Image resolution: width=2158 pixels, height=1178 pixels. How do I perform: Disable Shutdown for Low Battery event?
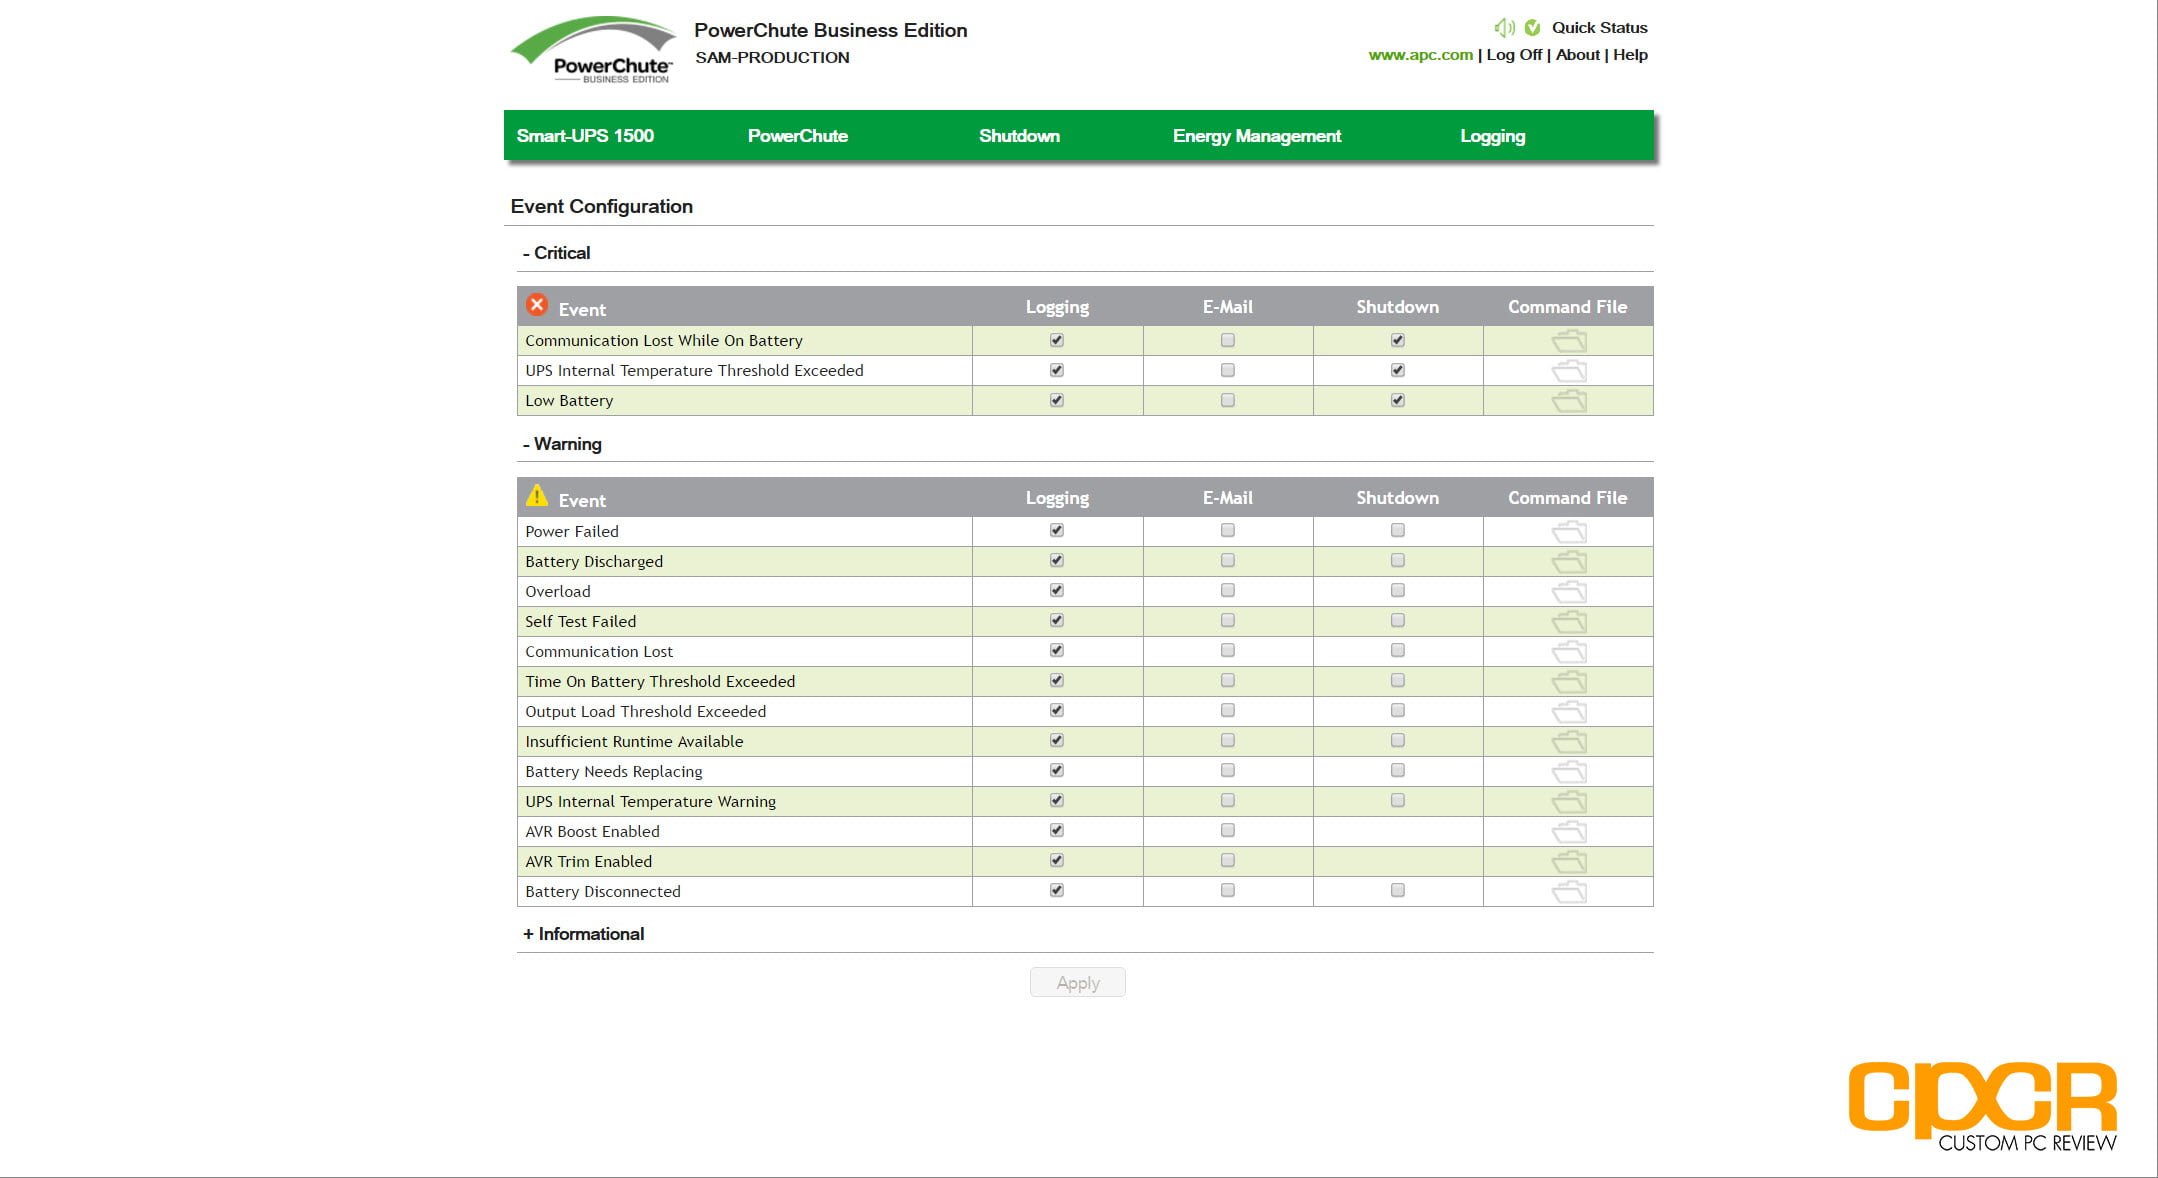(1398, 400)
